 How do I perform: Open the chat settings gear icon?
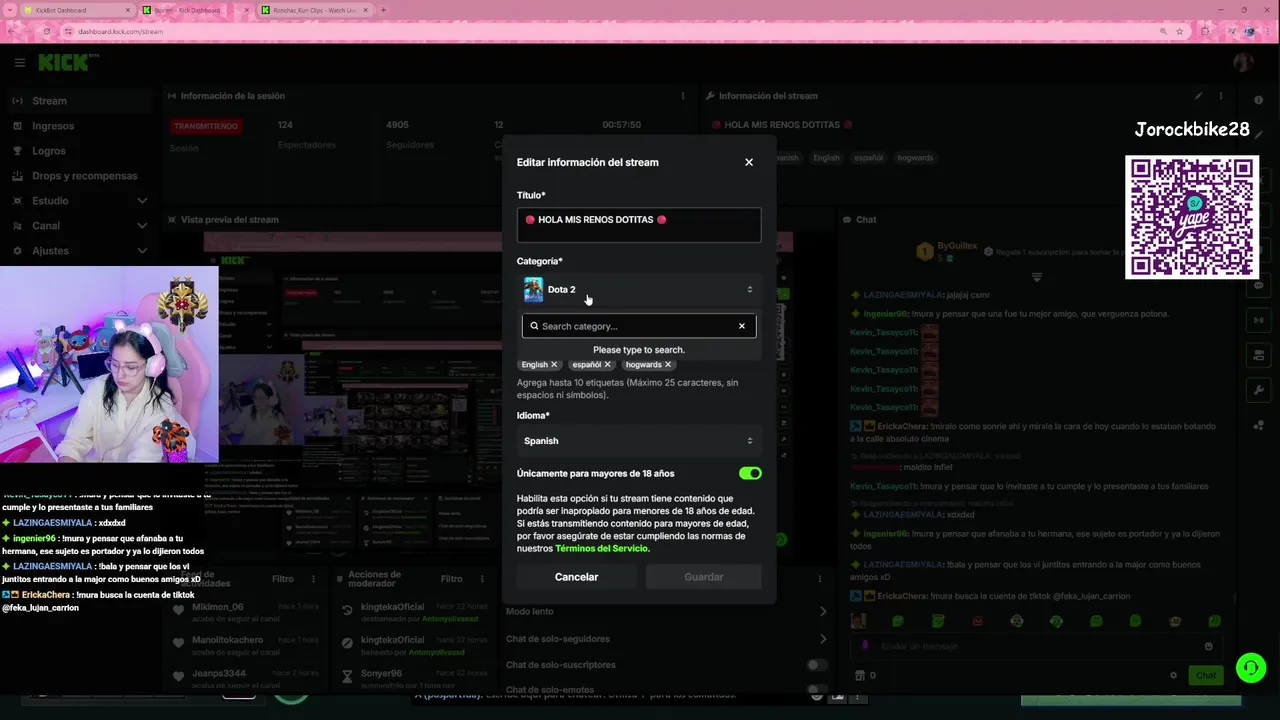[x=1174, y=675]
